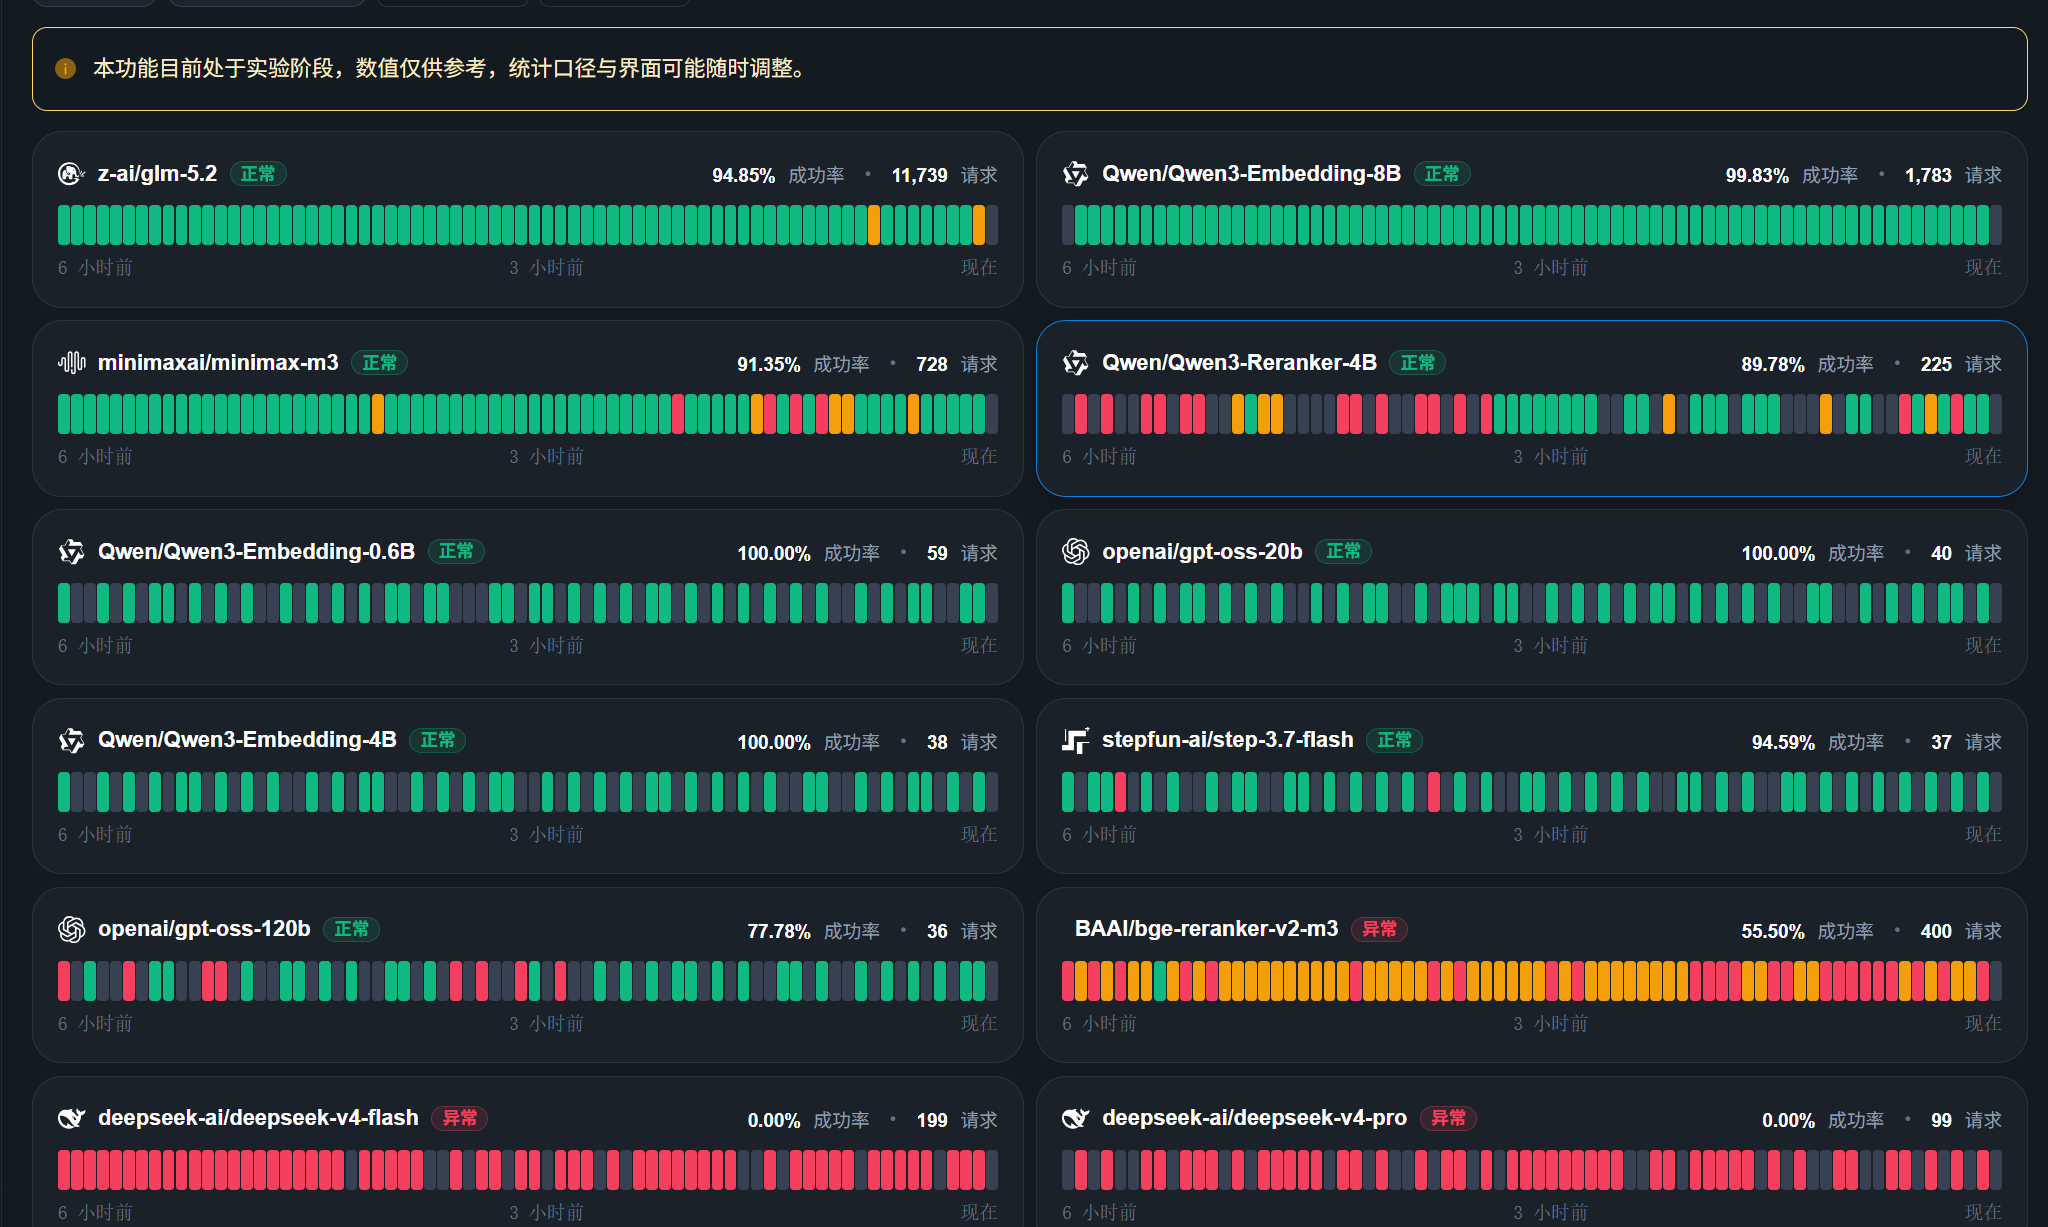This screenshot has height=1227, width=2048.
Task: Click the z-ai/glm-5.2 provider logo icon
Action: [x=71, y=174]
